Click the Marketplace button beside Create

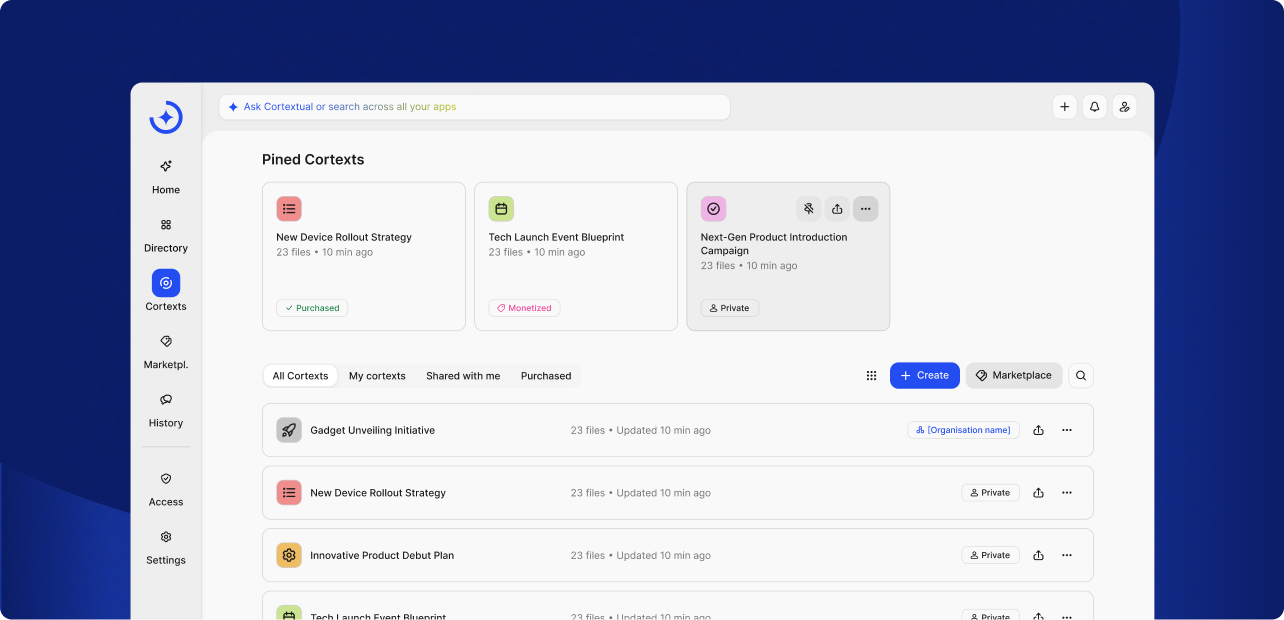pyautogui.click(x=1013, y=376)
